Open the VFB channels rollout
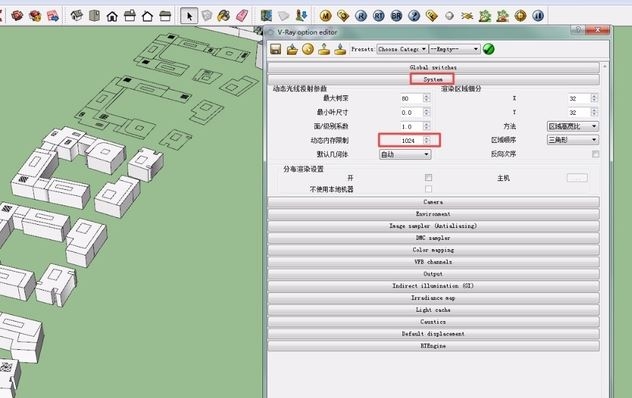This screenshot has width=632, height=398. (x=433, y=262)
